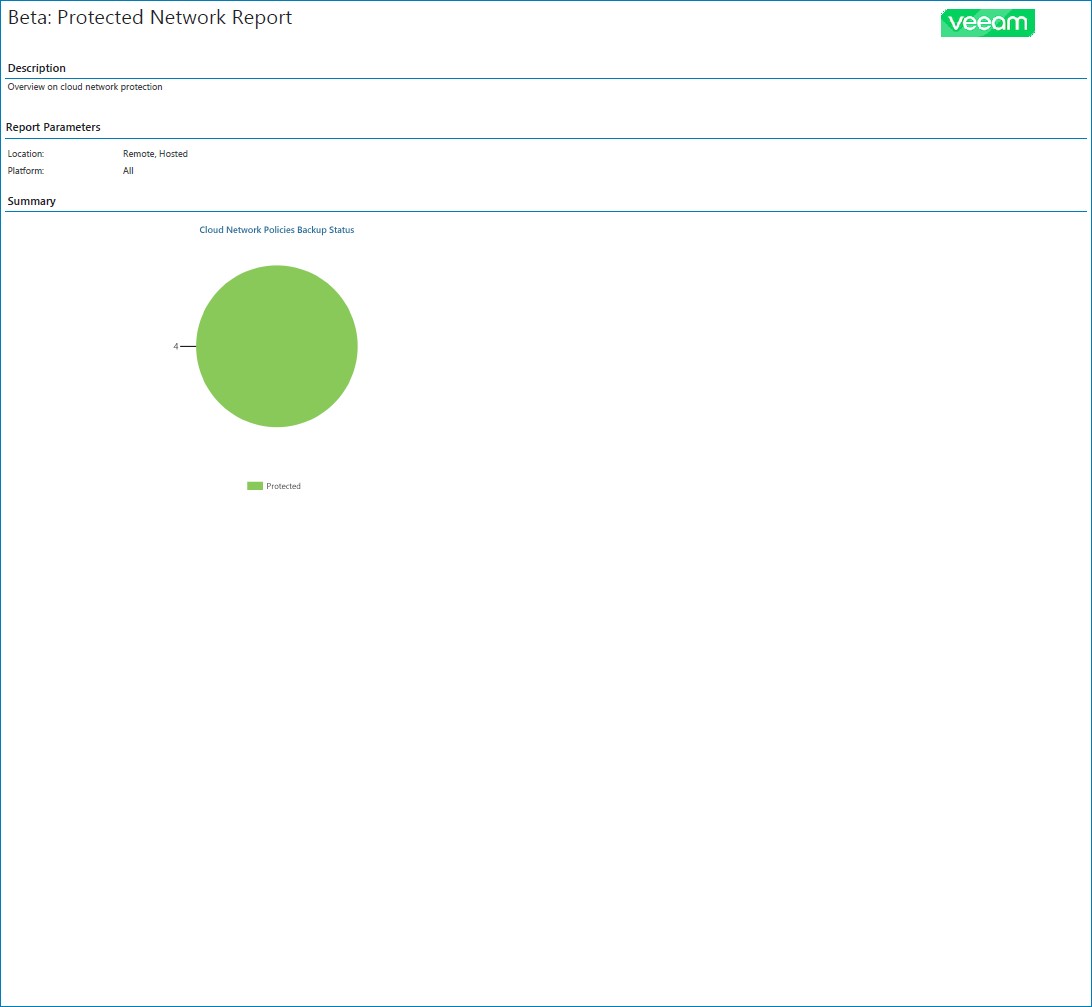The image size is (1092, 1007).
Task: Click the Location parameter label
Action: 26,154
